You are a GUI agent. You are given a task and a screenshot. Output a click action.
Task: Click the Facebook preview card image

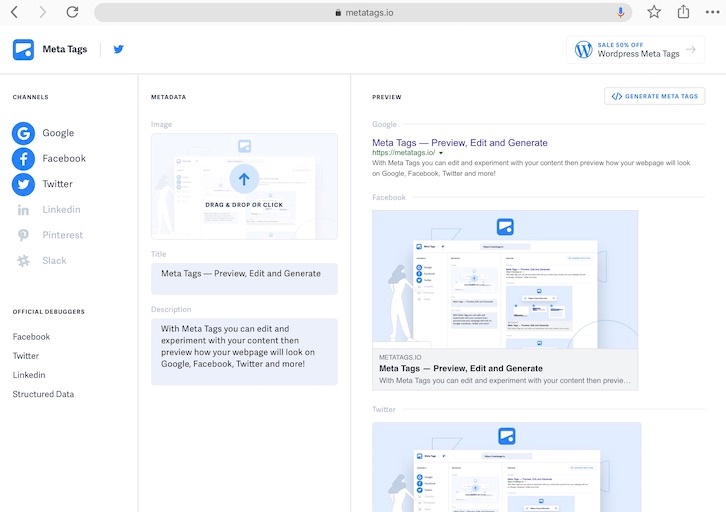[x=505, y=279]
